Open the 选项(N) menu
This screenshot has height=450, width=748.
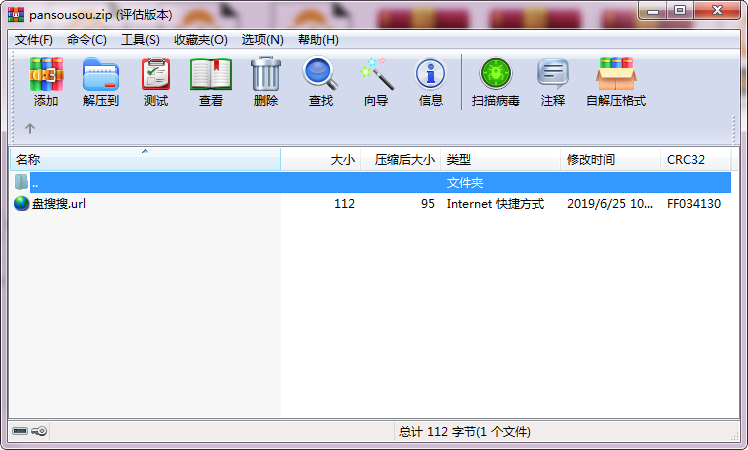[x=262, y=40]
